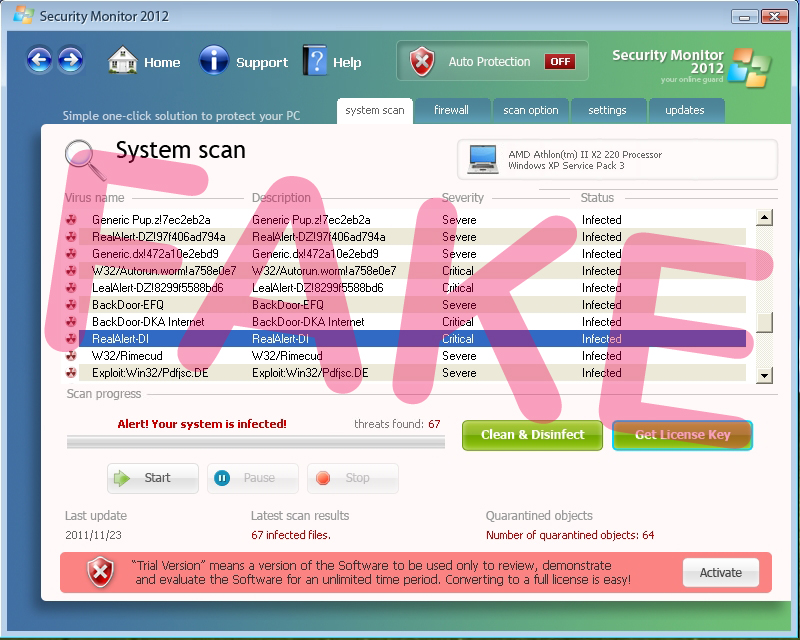Open the updates tab

685,111
